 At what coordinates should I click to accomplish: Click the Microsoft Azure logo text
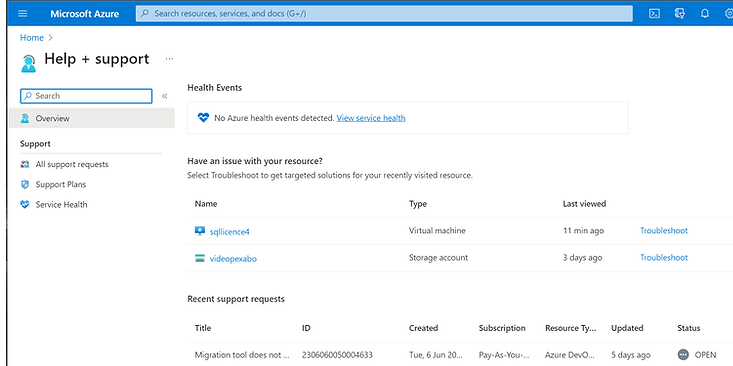85,14
